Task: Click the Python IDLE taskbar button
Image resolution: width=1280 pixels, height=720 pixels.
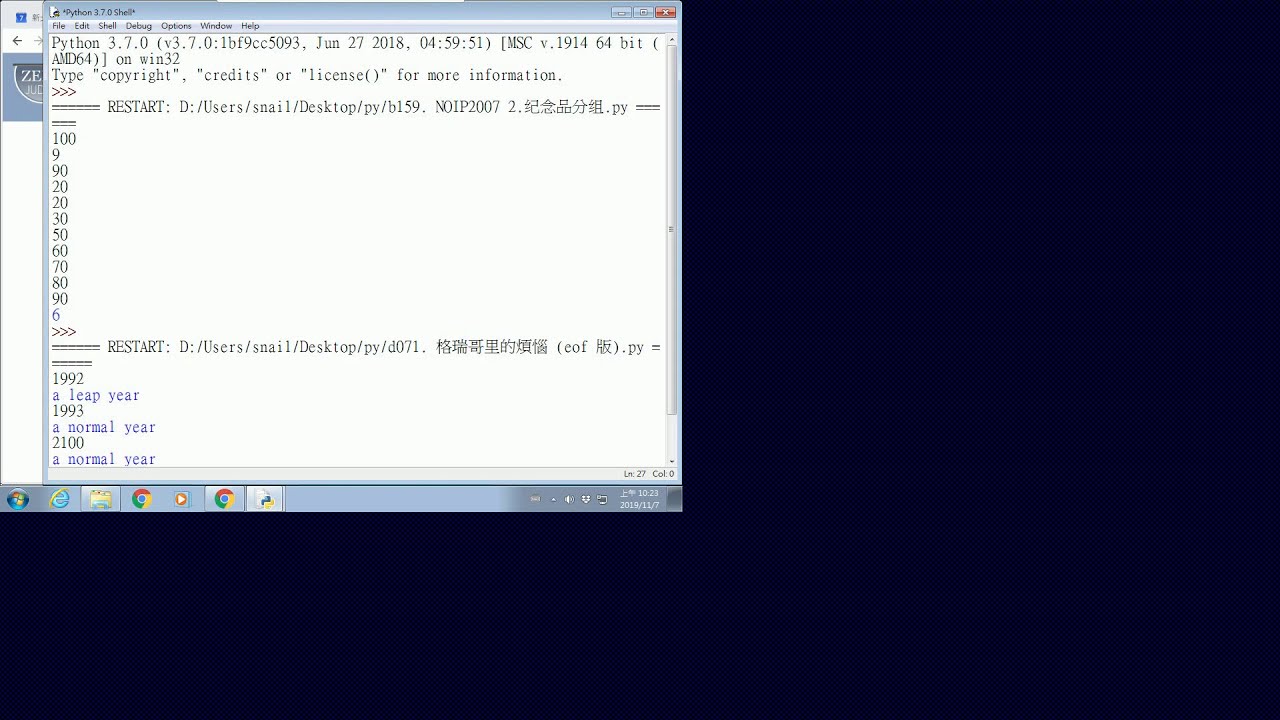Action: (265, 499)
